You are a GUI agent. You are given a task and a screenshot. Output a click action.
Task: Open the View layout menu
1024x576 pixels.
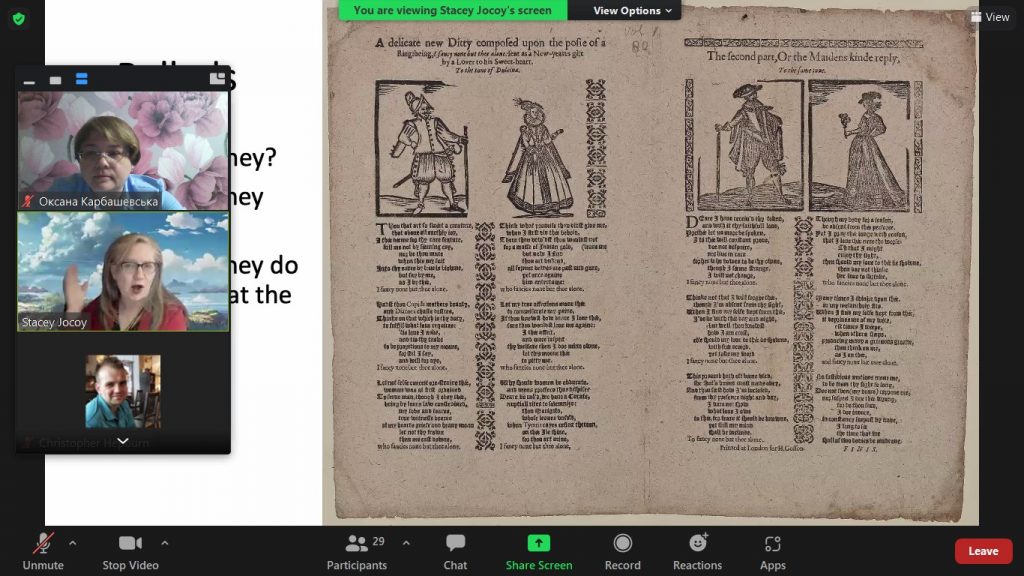(x=990, y=17)
